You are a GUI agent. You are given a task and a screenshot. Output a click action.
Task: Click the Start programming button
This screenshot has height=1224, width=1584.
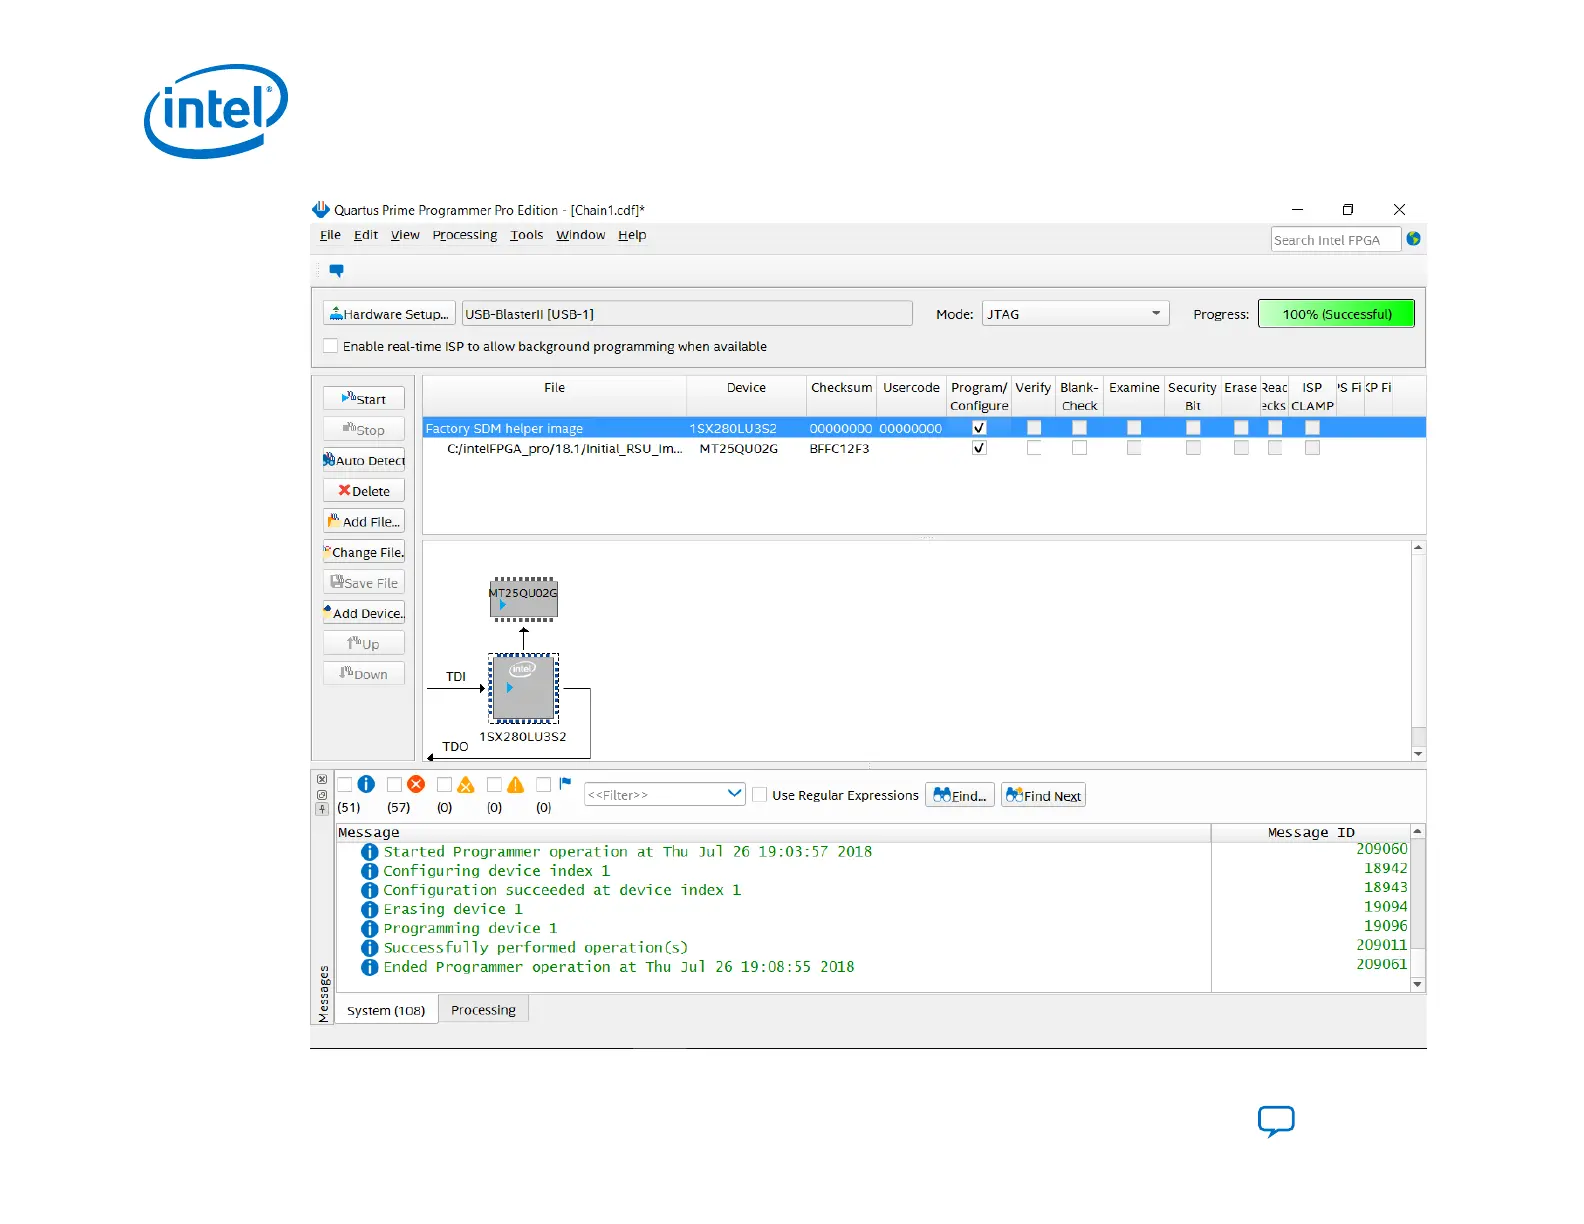[x=363, y=398]
